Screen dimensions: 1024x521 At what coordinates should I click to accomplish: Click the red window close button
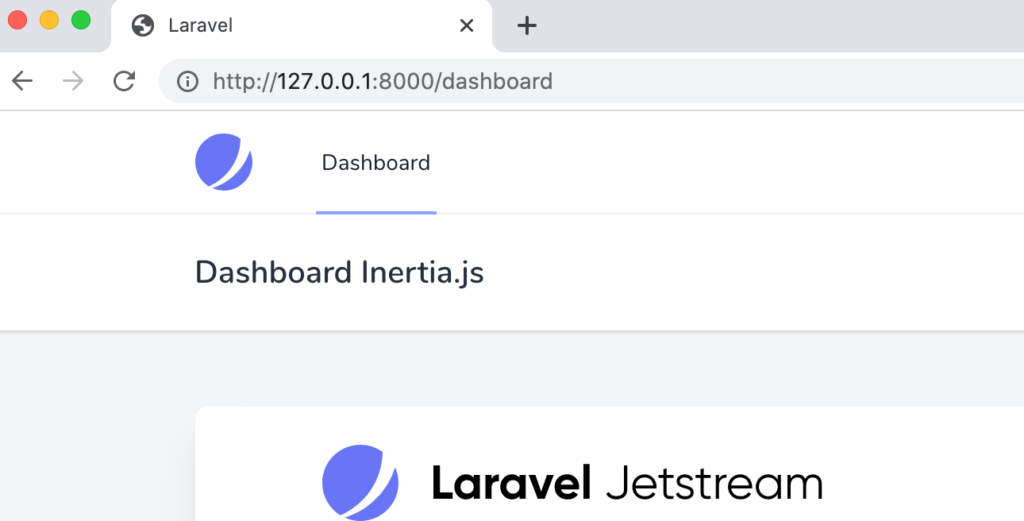(x=18, y=20)
